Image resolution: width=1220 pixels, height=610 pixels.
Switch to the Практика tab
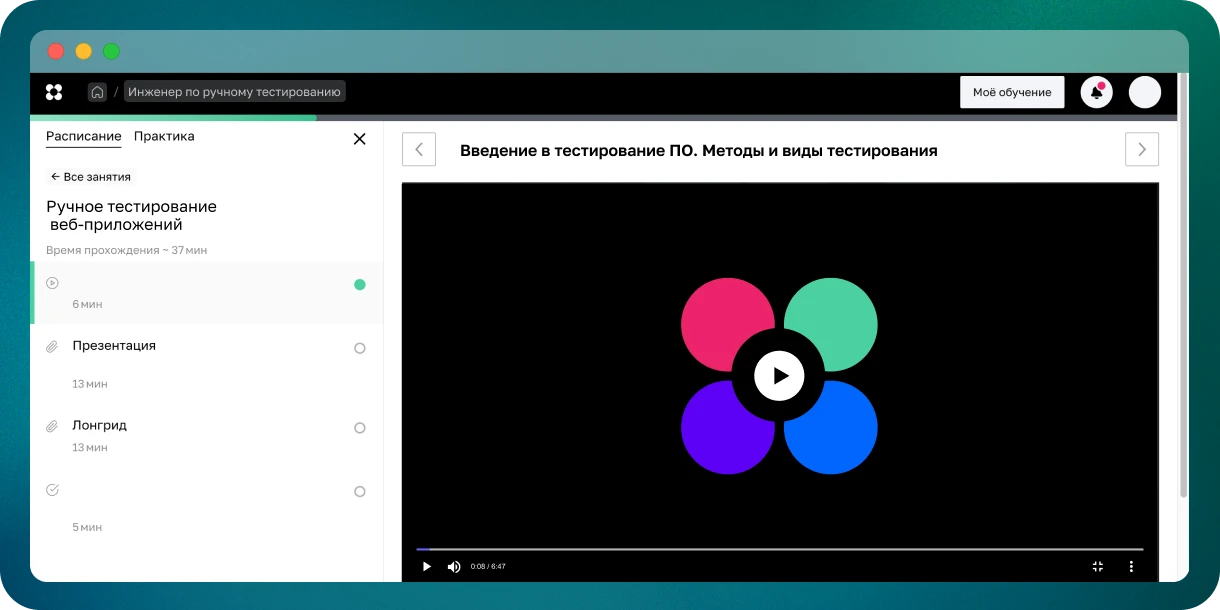point(164,136)
